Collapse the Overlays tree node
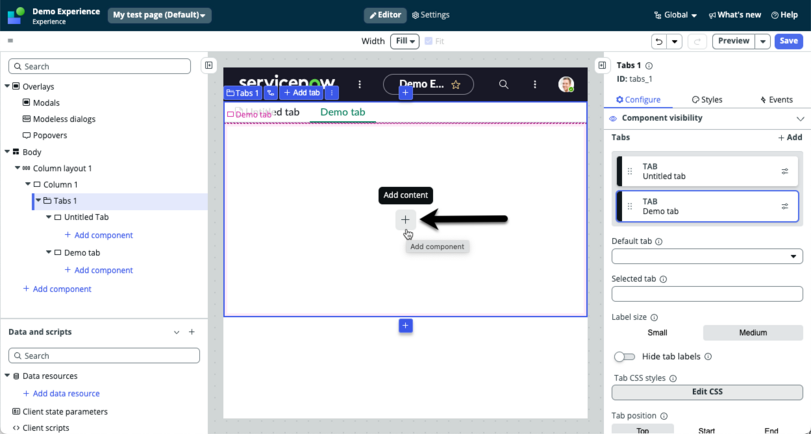This screenshot has height=434, width=811. point(7,86)
